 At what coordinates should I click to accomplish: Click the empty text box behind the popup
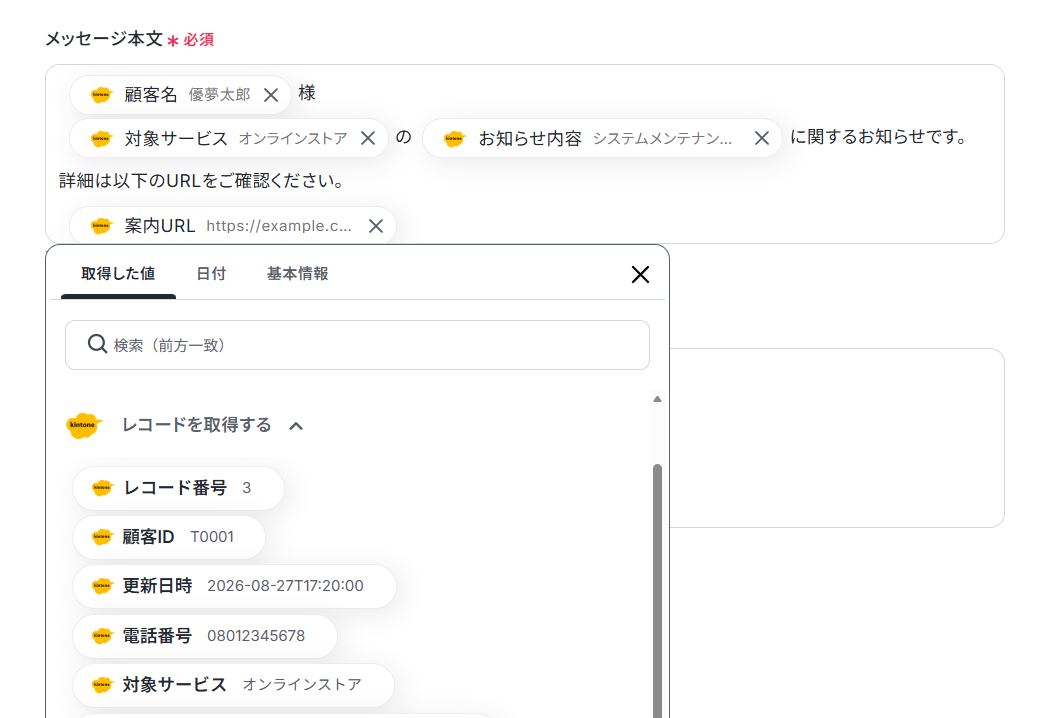[836, 437]
